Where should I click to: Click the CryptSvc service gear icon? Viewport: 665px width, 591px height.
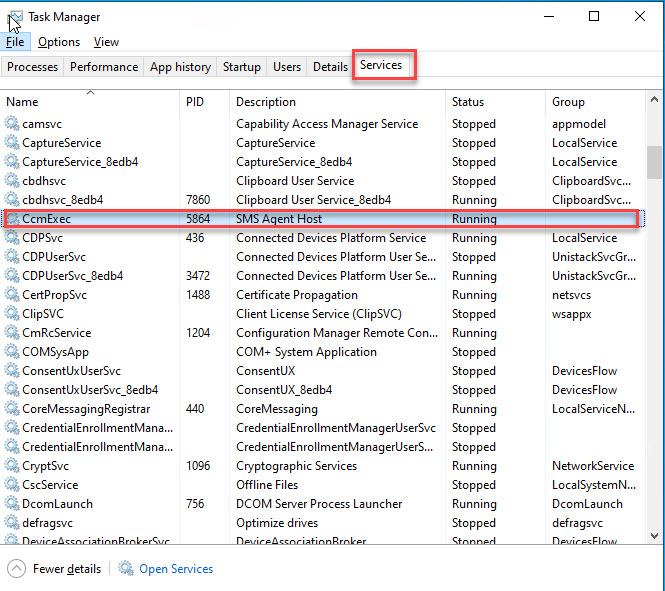coord(13,466)
